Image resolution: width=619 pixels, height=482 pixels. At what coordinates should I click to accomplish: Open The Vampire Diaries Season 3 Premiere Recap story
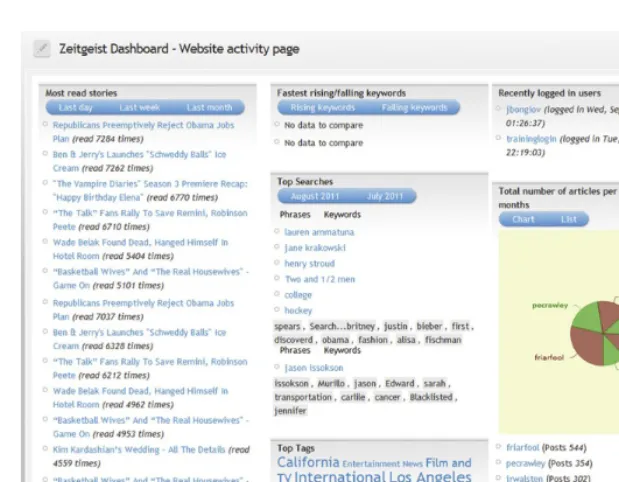coord(150,190)
